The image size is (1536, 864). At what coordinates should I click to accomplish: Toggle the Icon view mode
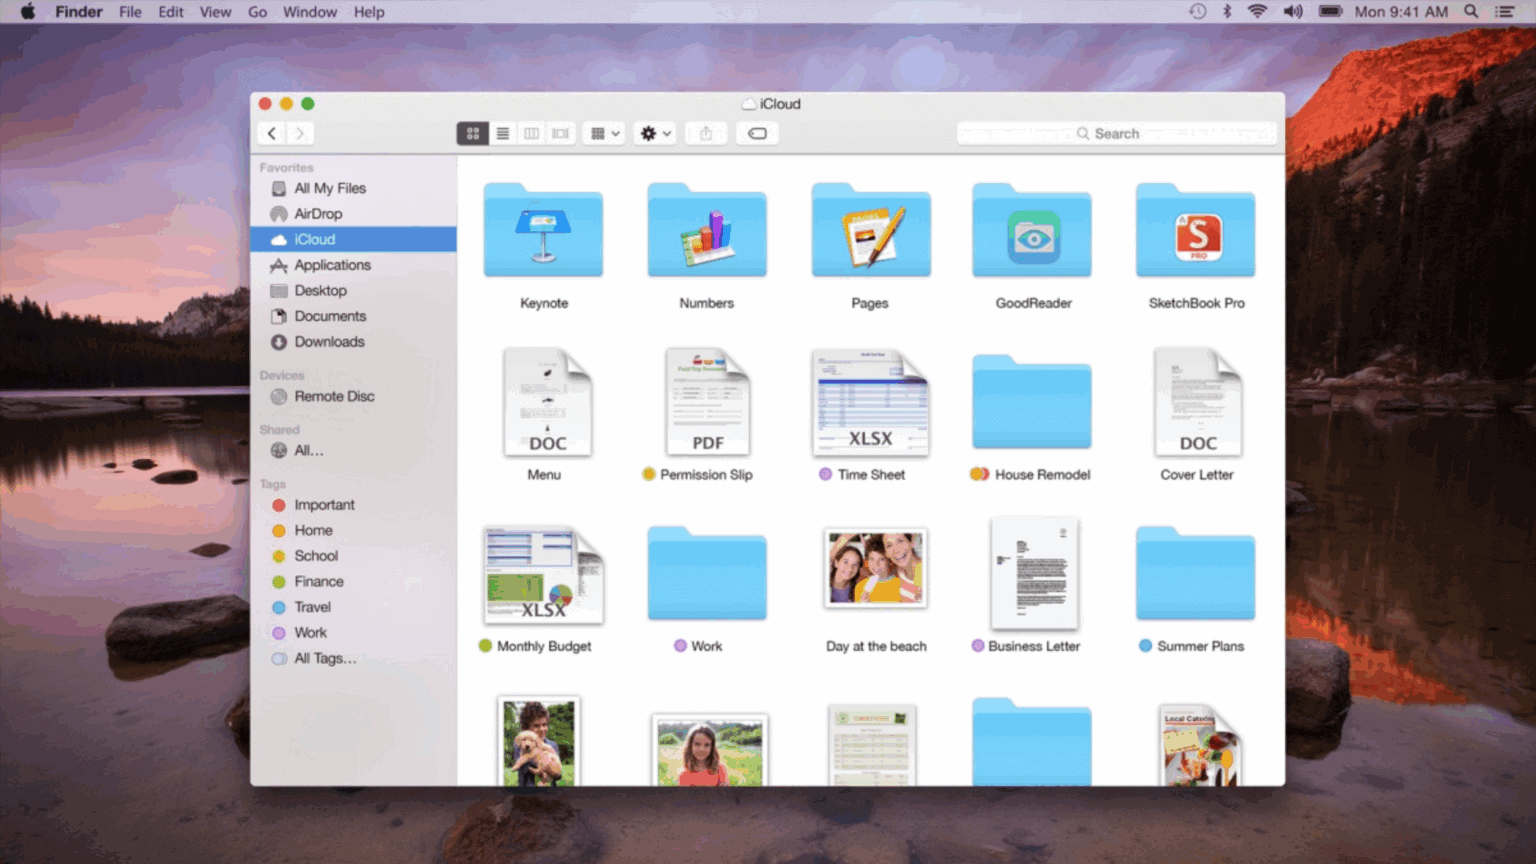(472, 133)
